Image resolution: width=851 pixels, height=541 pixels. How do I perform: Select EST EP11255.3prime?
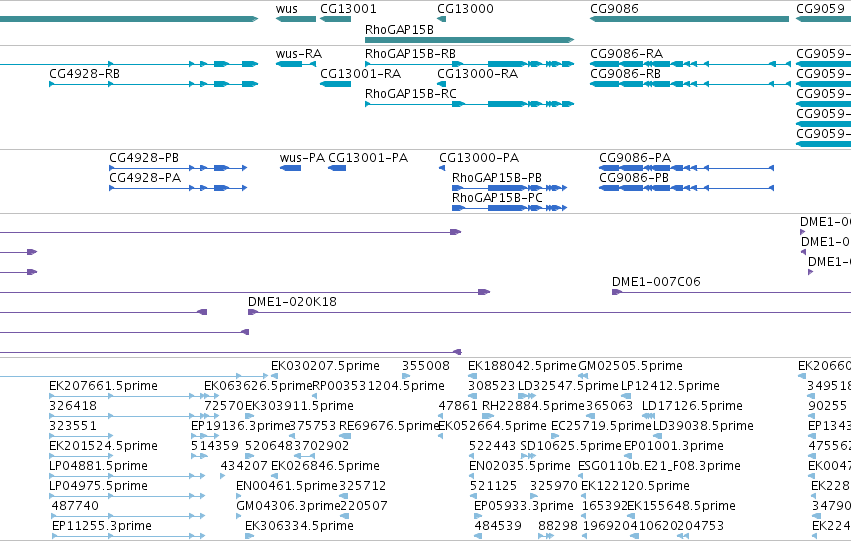click(x=101, y=526)
